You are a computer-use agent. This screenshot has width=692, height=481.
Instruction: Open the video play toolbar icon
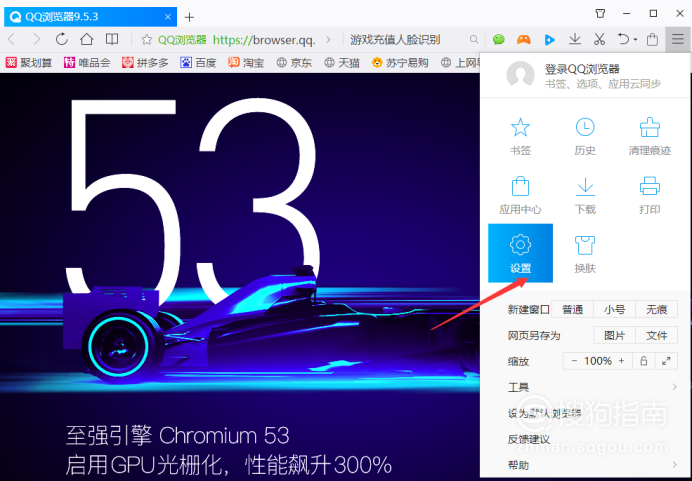(x=549, y=40)
